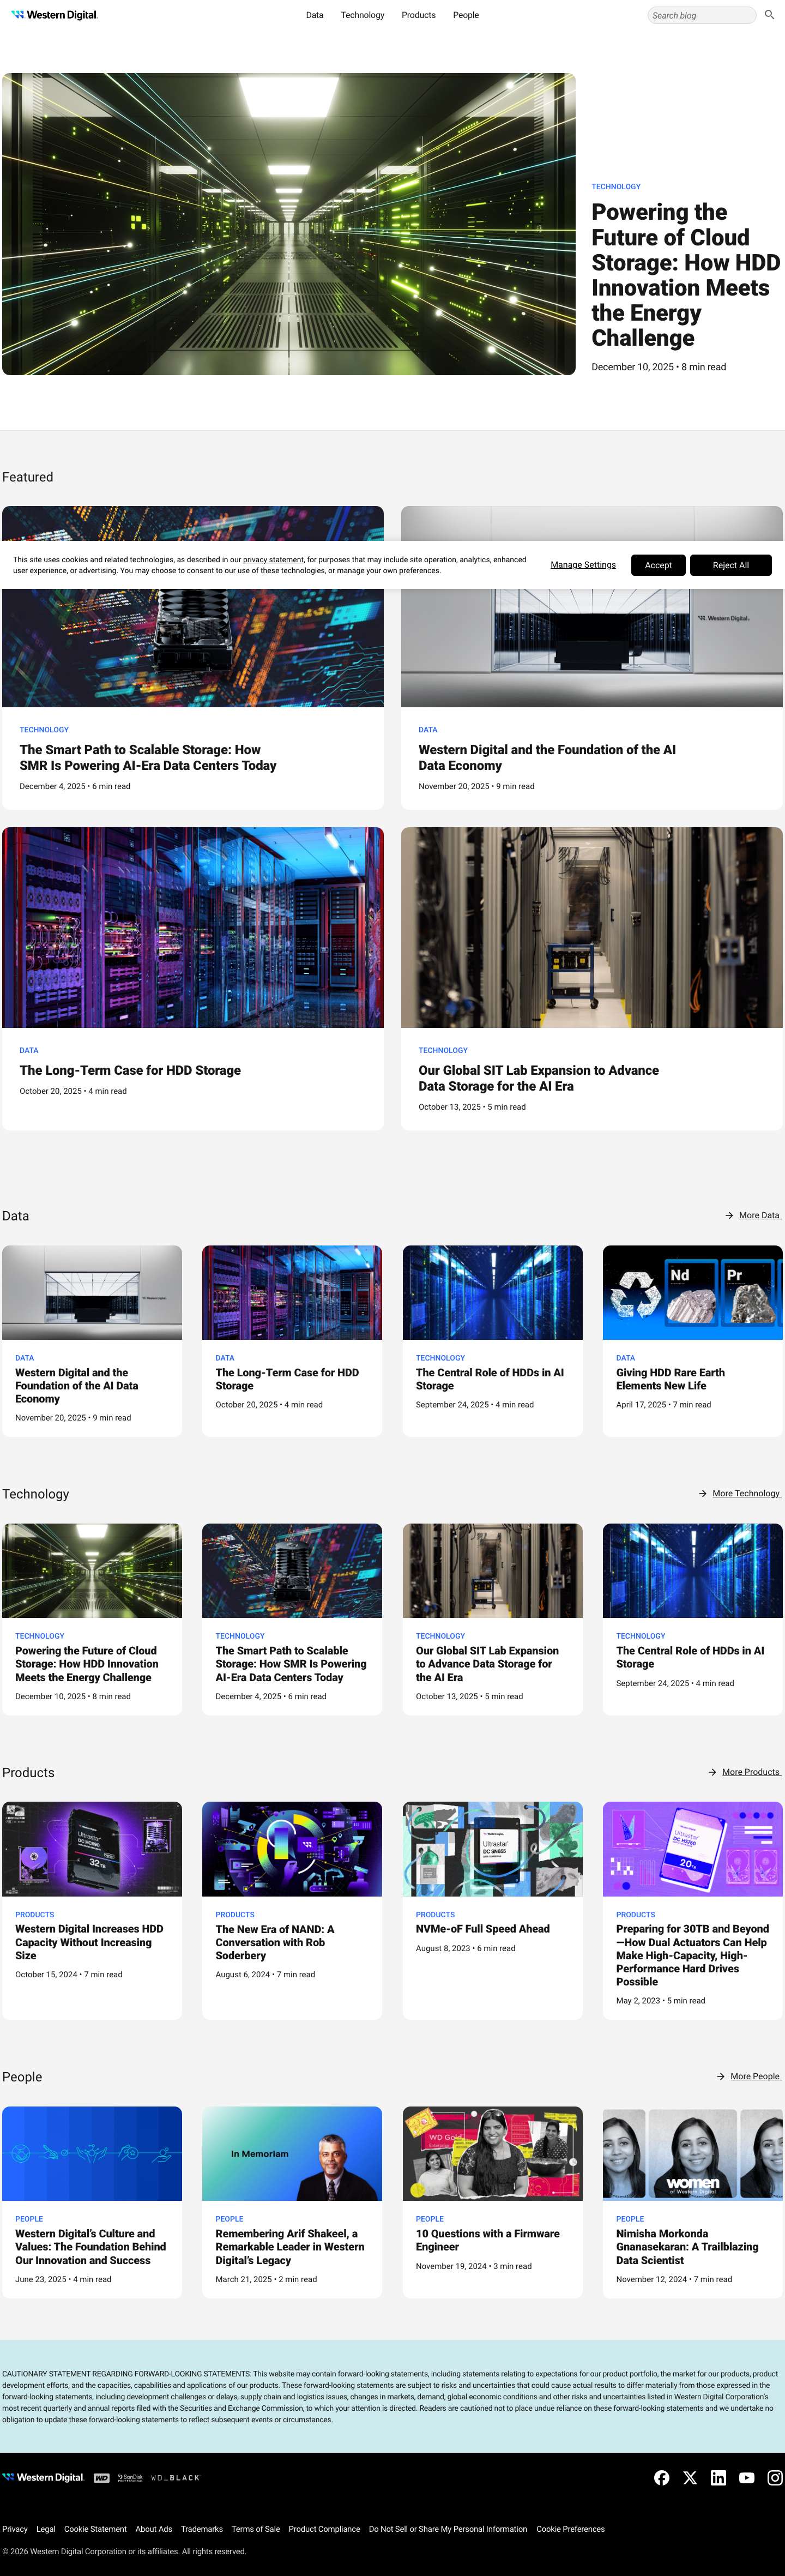Follow the More Technology link
785x2576 pixels.
(x=746, y=1493)
